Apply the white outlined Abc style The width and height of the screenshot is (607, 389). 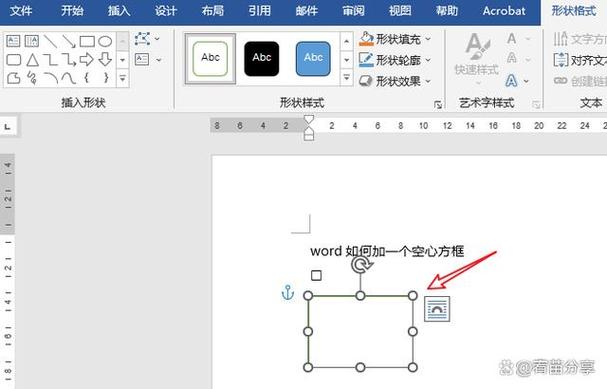[x=210, y=59]
